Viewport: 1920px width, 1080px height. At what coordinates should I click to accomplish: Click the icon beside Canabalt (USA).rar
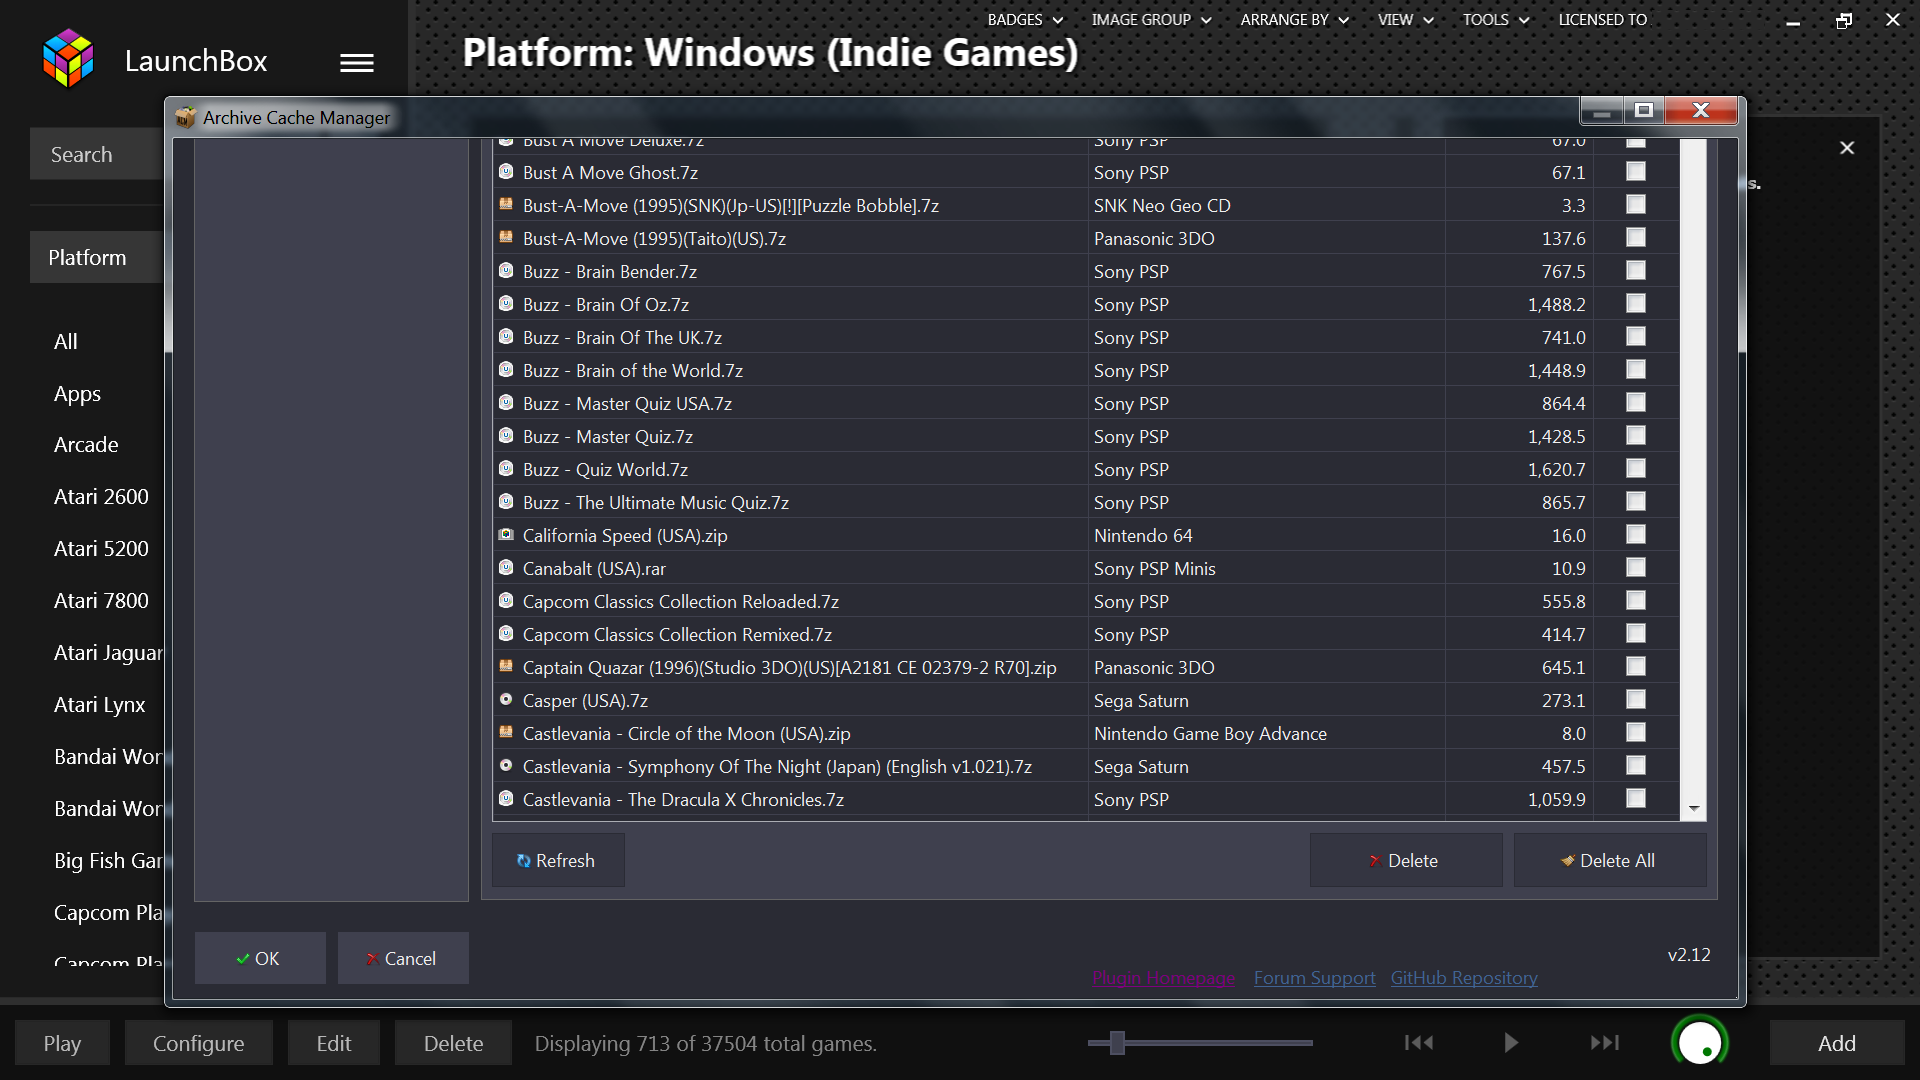506,568
